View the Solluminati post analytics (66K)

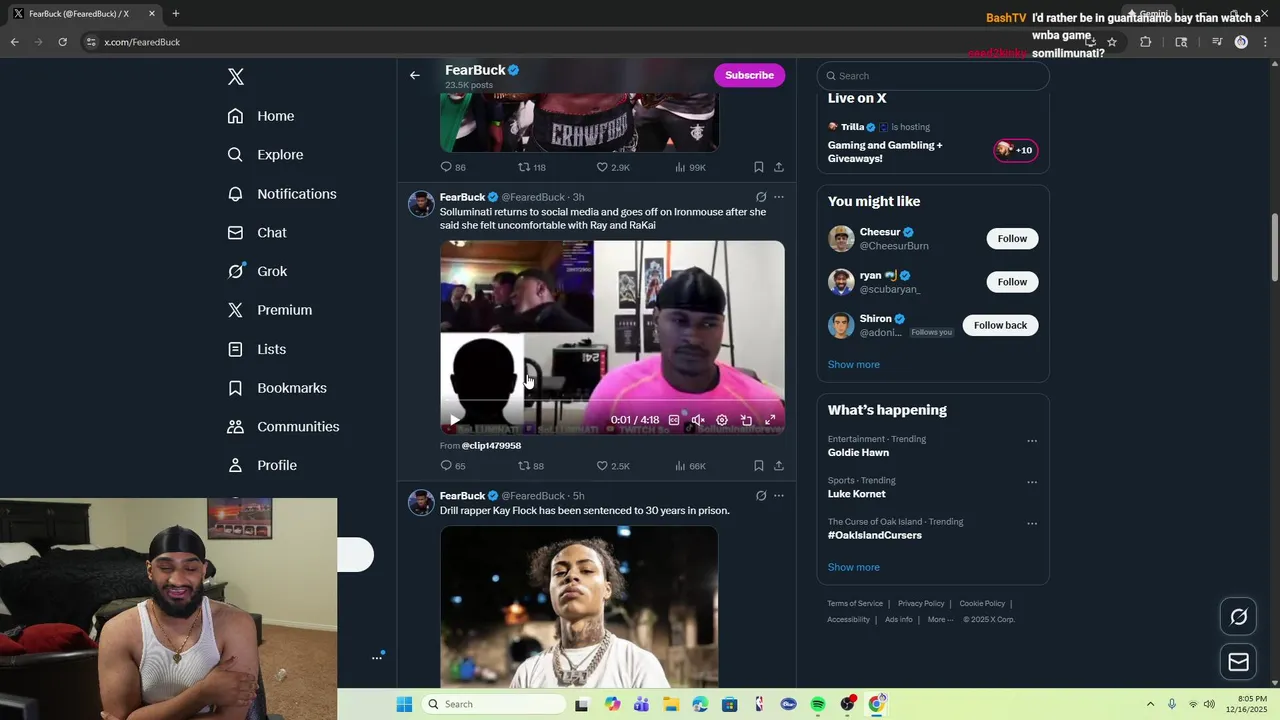pyautogui.click(x=690, y=466)
